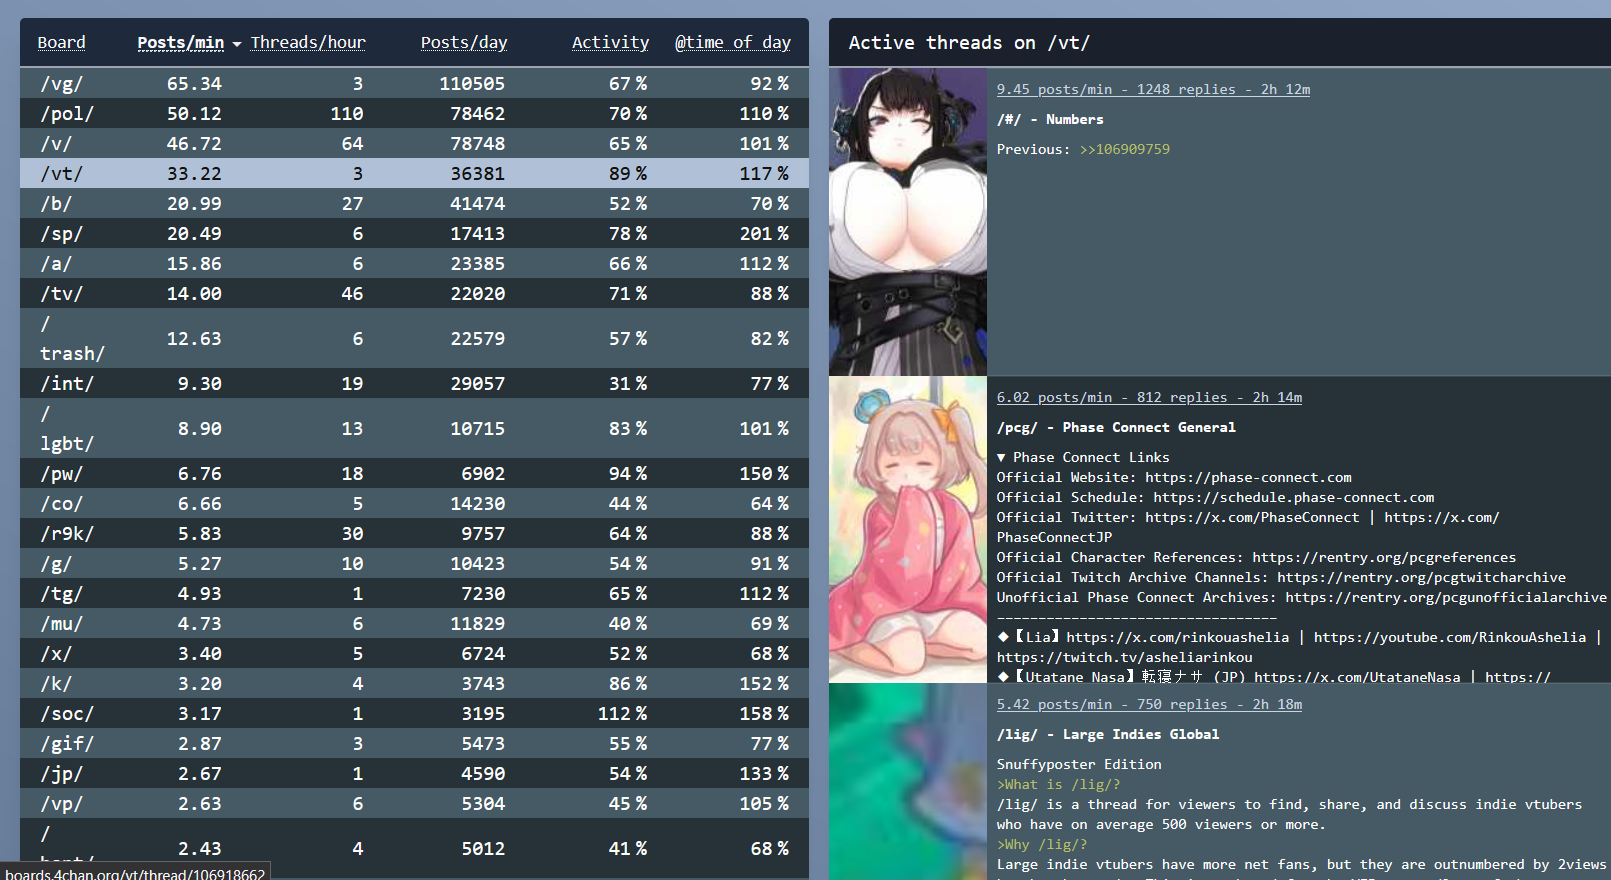1611x880 pixels.
Task: Sort boards by Threads/hour header
Action: click(x=308, y=42)
